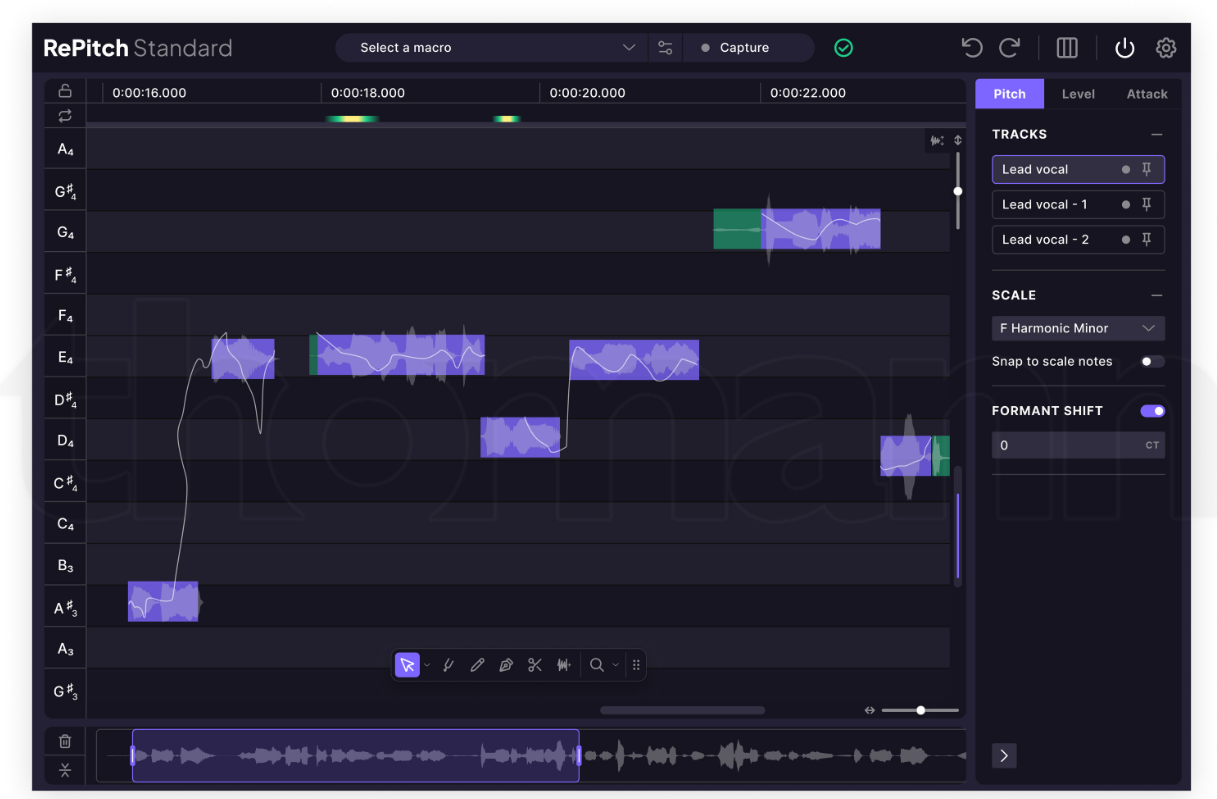This screenshot has width=1217, height=799.
Task: Switch to the Attack tab
Action: (x=1147, y=94)
